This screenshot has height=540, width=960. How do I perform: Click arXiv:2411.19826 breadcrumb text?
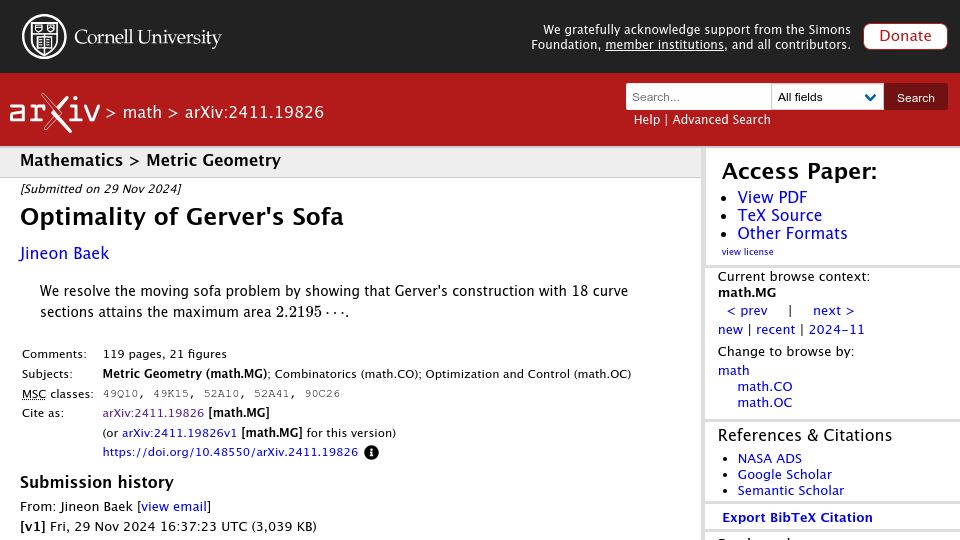(254, 113)
